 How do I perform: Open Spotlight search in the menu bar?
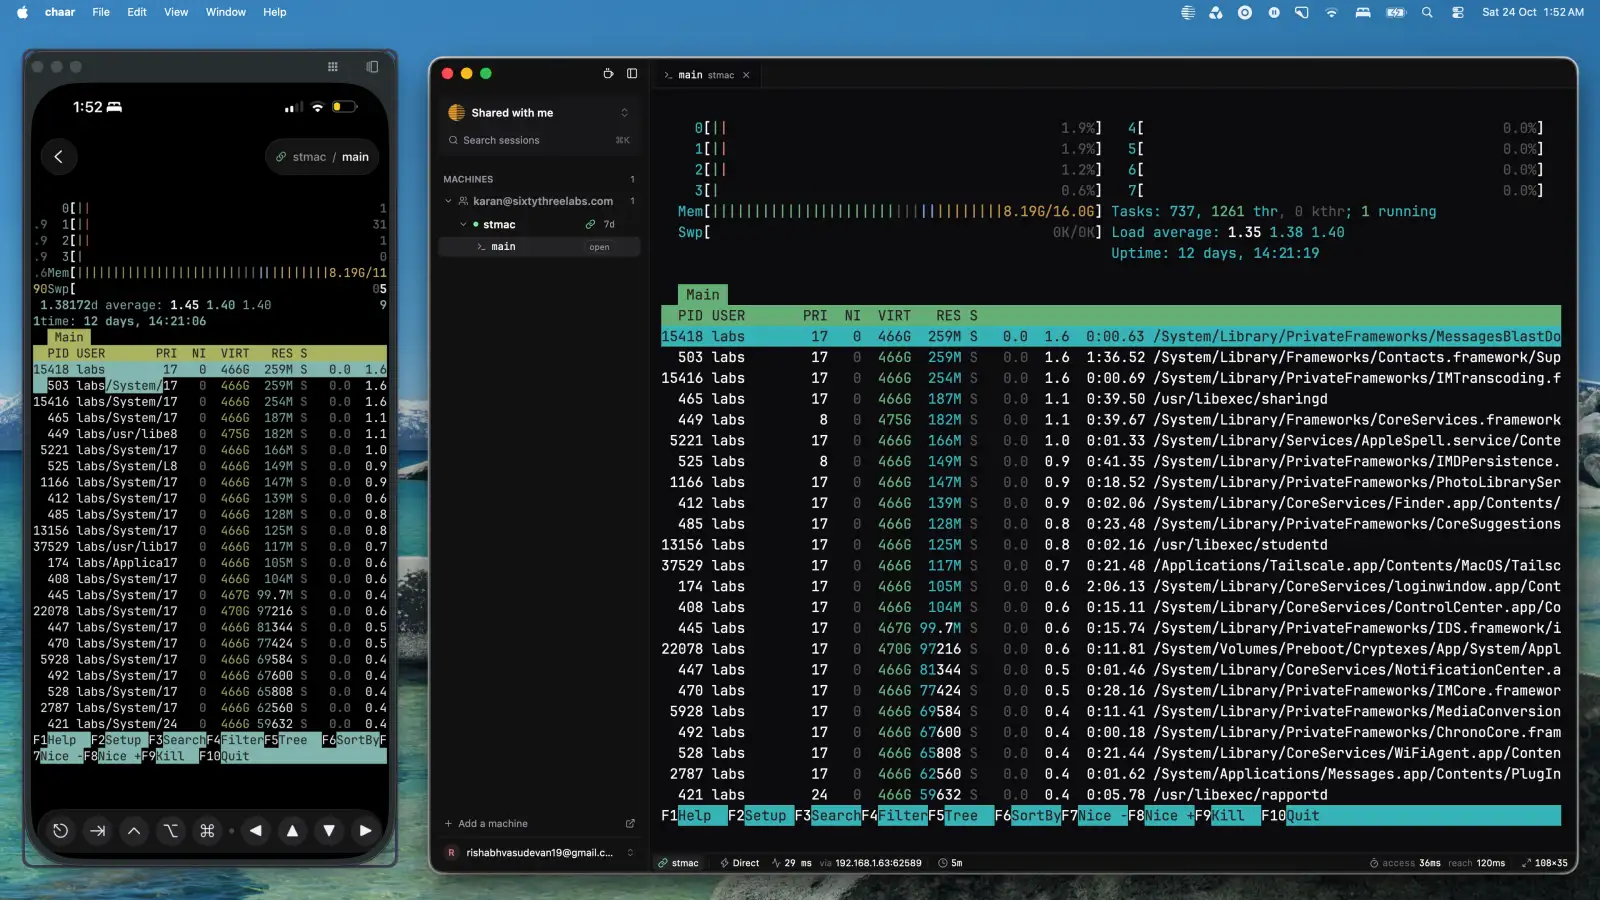click(x=1427, y=12)
